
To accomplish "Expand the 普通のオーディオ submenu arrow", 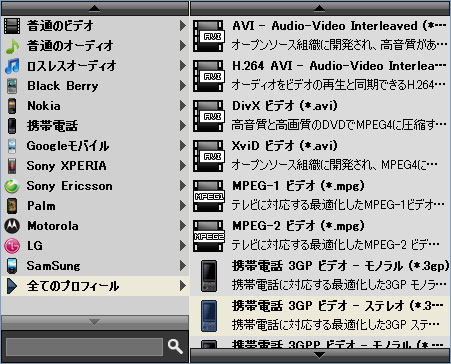I will coord(182,46).
